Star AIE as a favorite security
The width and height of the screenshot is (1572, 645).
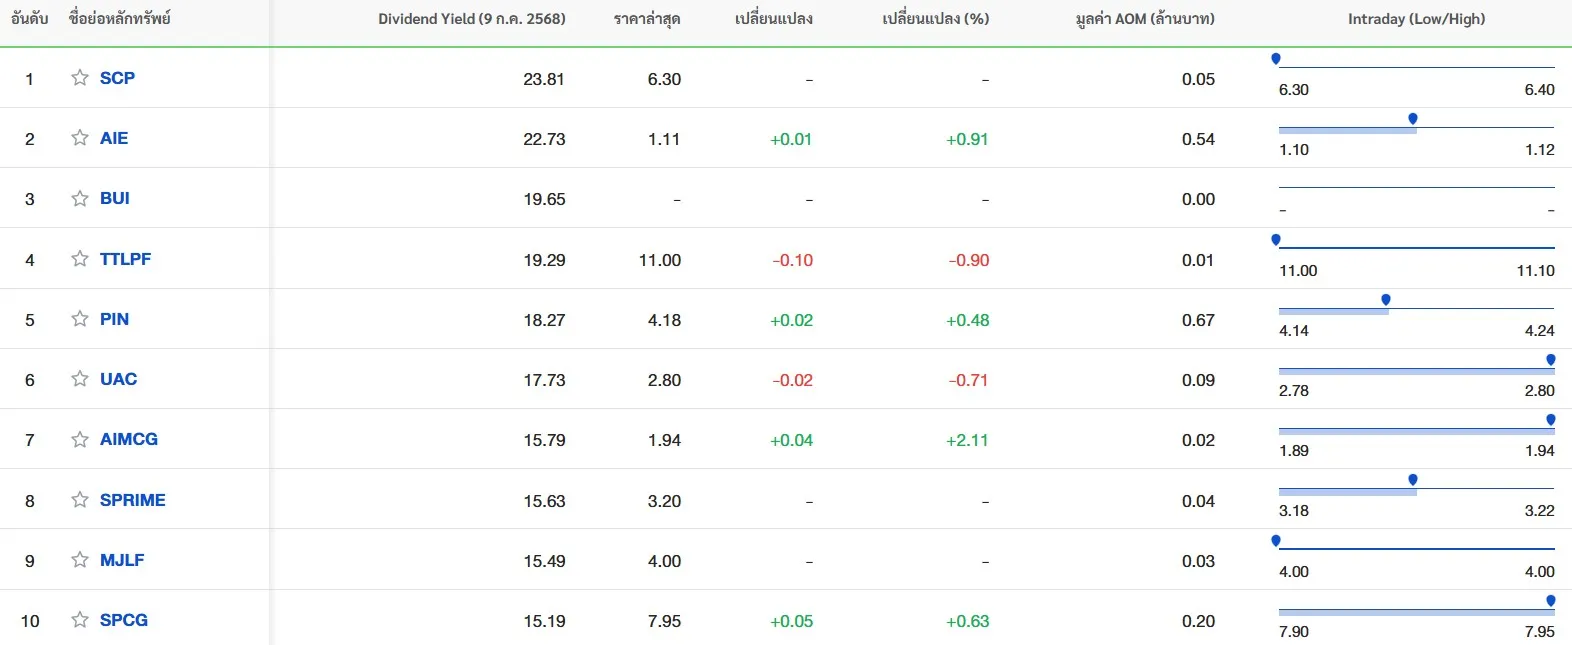(x=79, y=138)
